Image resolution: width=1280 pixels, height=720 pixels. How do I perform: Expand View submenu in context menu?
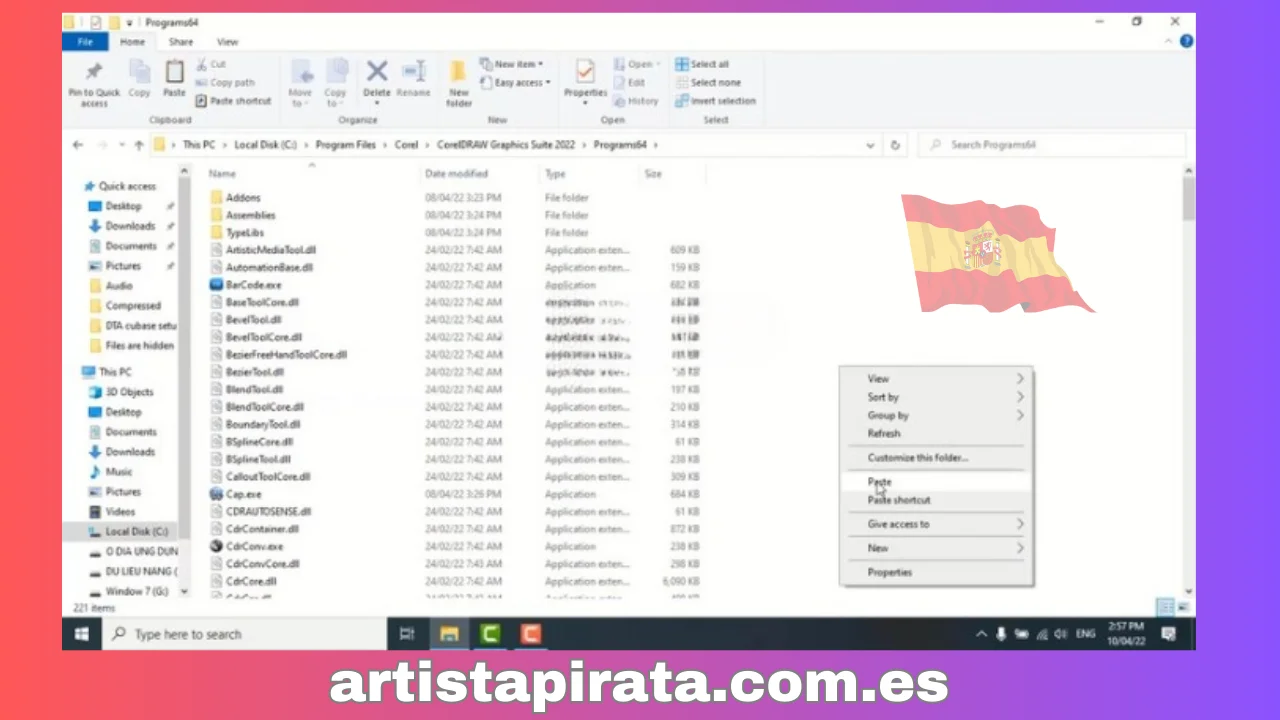[x=935, y=379]
